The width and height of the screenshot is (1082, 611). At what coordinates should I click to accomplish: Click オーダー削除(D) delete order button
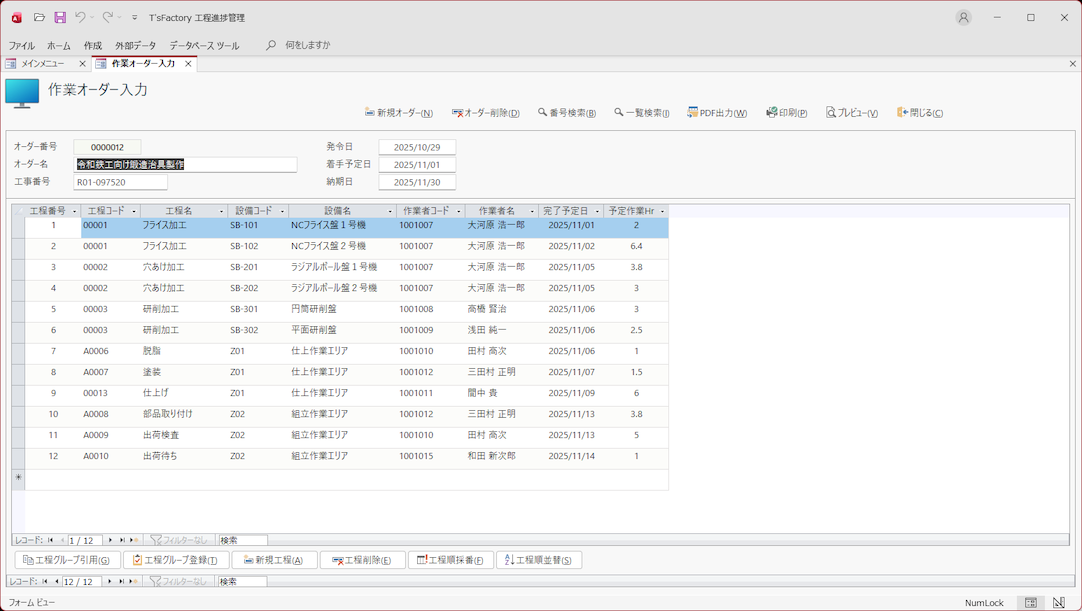point(486,113)
